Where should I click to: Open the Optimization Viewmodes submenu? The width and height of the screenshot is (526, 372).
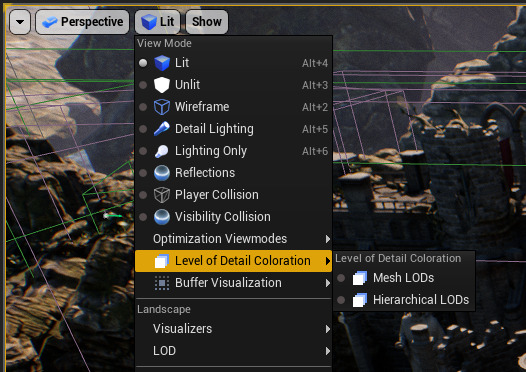[x=233, y=239]
